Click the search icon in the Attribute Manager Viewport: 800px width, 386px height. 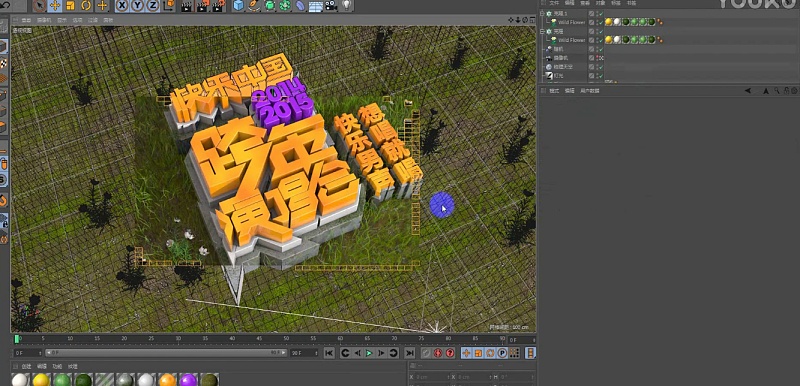click(x=777, y=90)
